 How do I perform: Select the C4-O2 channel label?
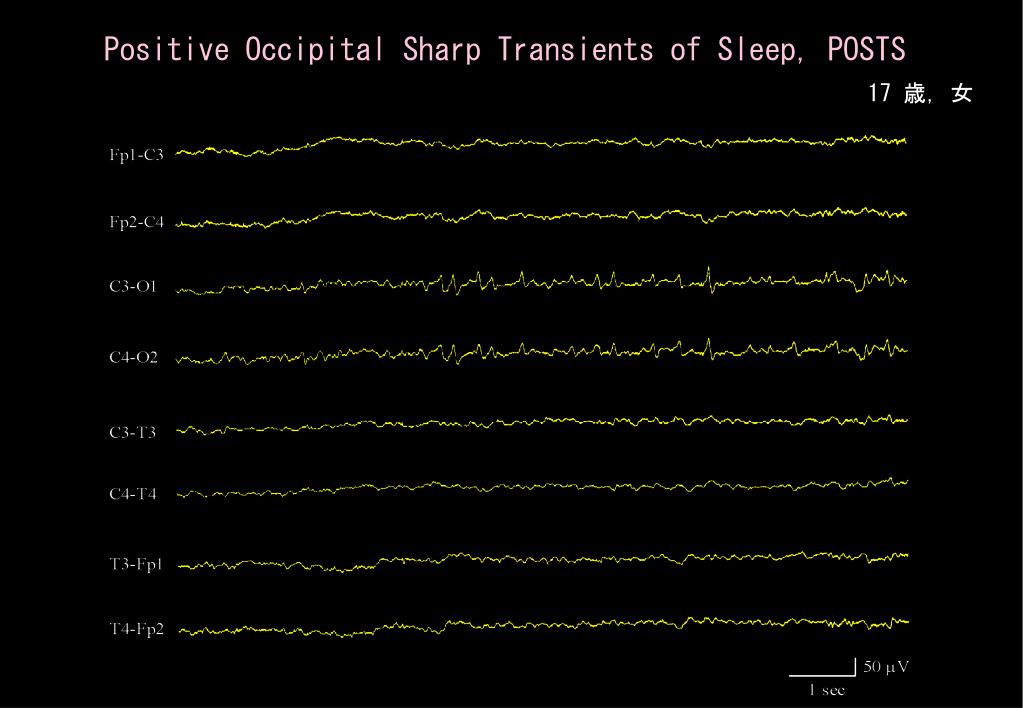(x=133, y=358)
